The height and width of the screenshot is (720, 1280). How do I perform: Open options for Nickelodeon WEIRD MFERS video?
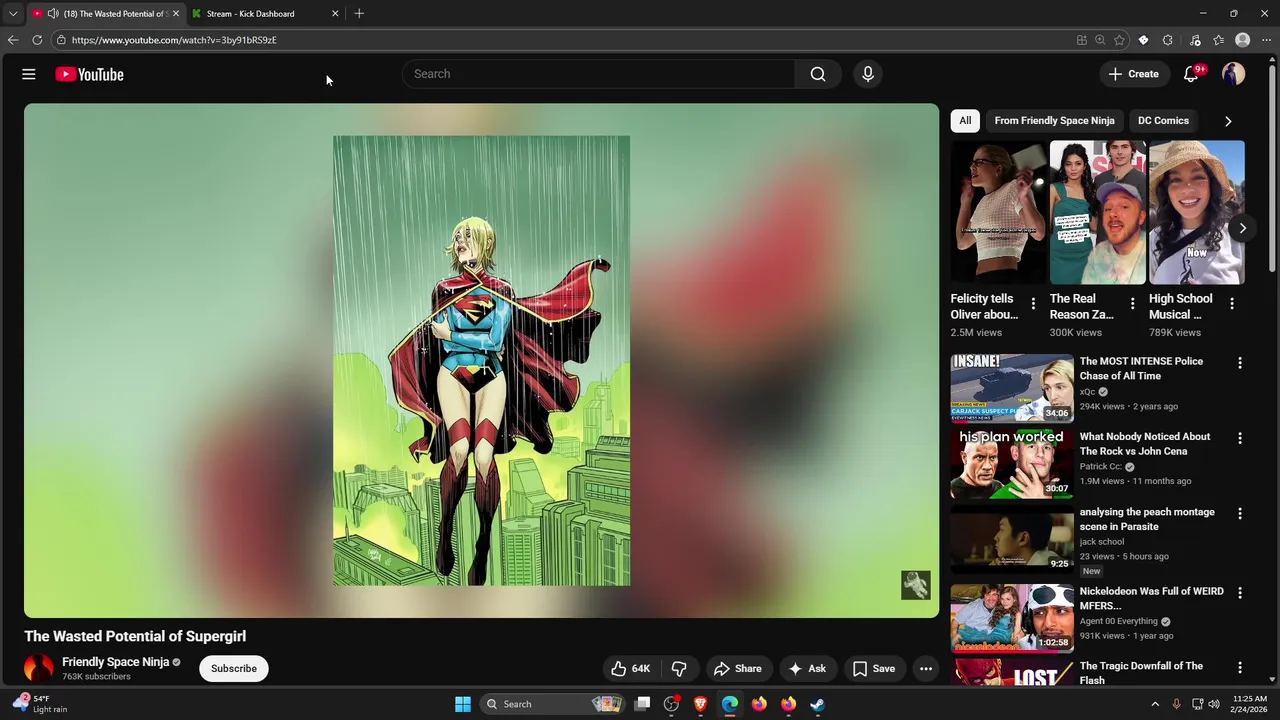coord(1240,593)
